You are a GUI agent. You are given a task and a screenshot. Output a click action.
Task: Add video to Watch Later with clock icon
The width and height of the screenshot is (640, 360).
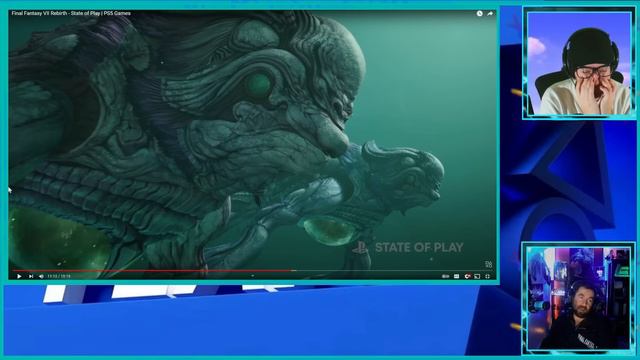click(x=480, y=13)
